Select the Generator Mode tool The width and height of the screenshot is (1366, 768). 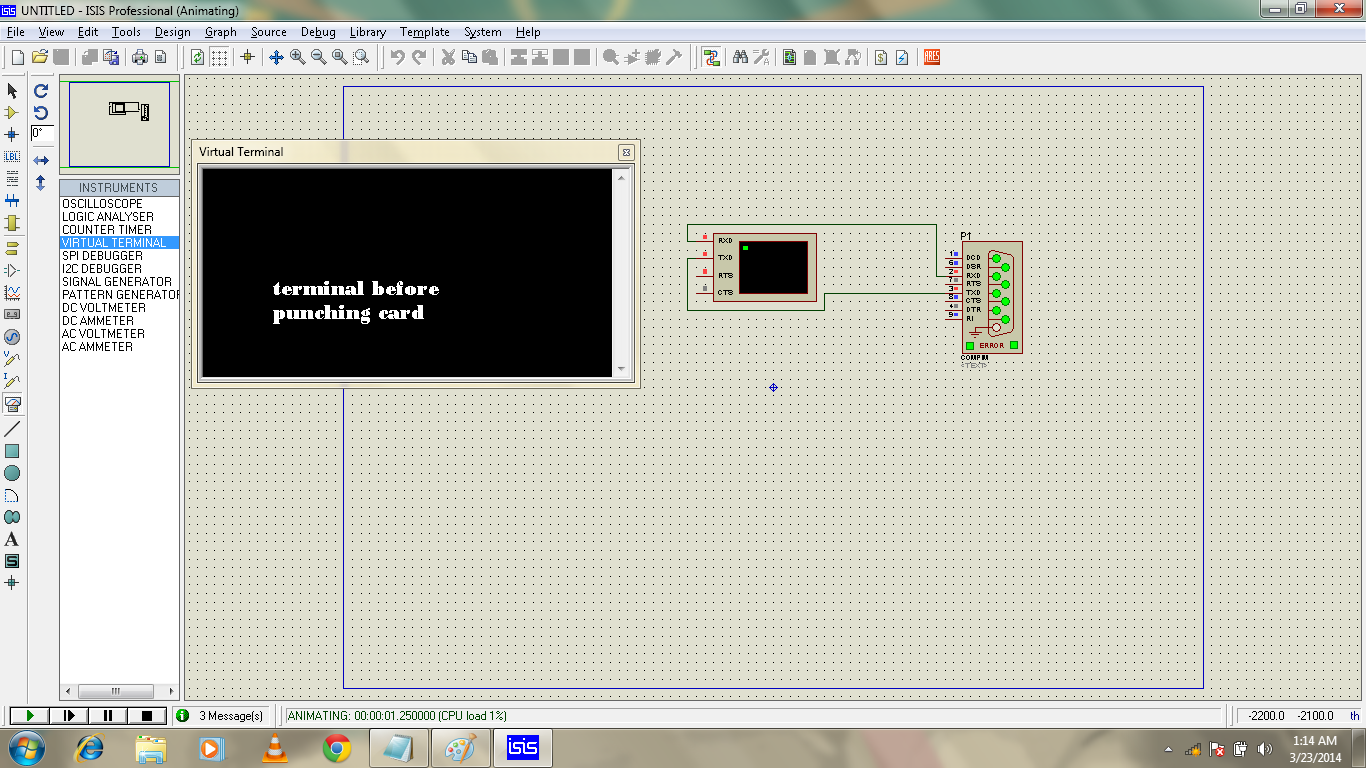point(13,337)
